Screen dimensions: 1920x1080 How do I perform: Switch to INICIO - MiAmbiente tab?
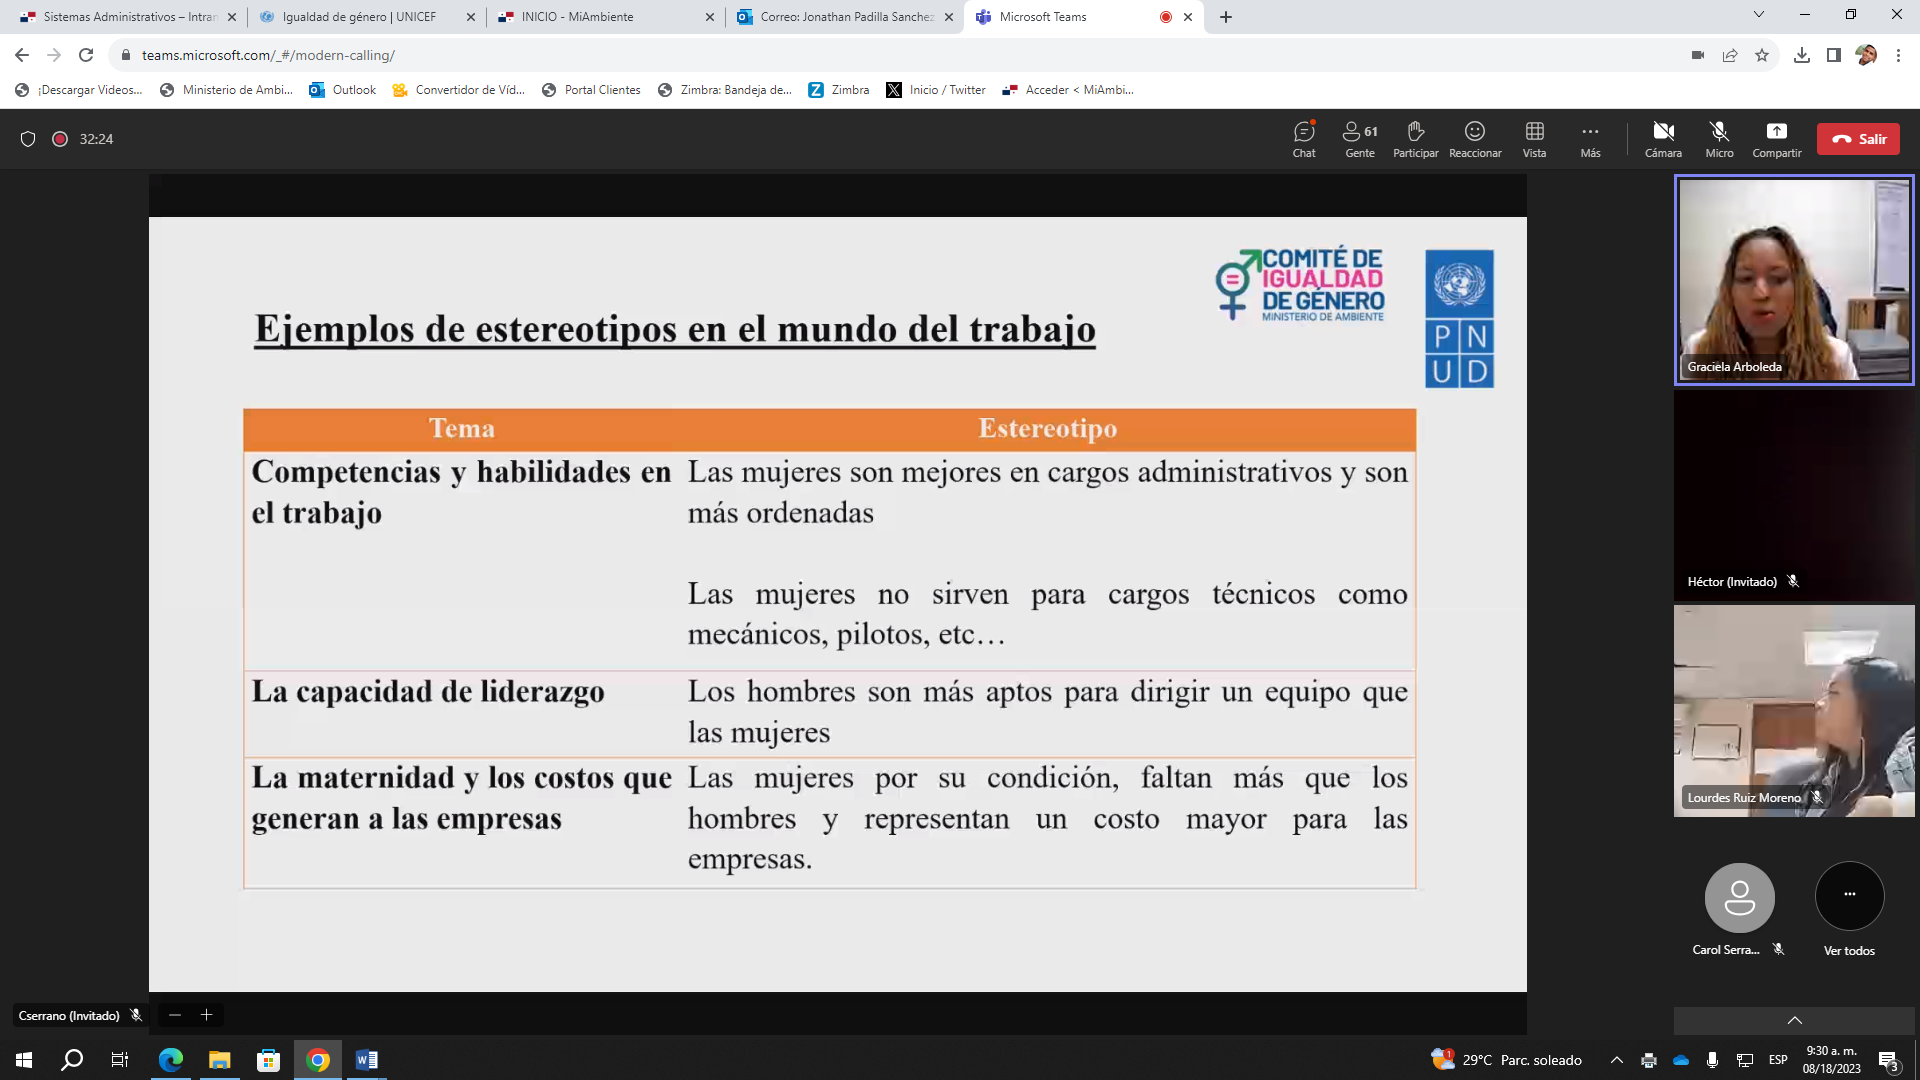click(x=577, y=17)
